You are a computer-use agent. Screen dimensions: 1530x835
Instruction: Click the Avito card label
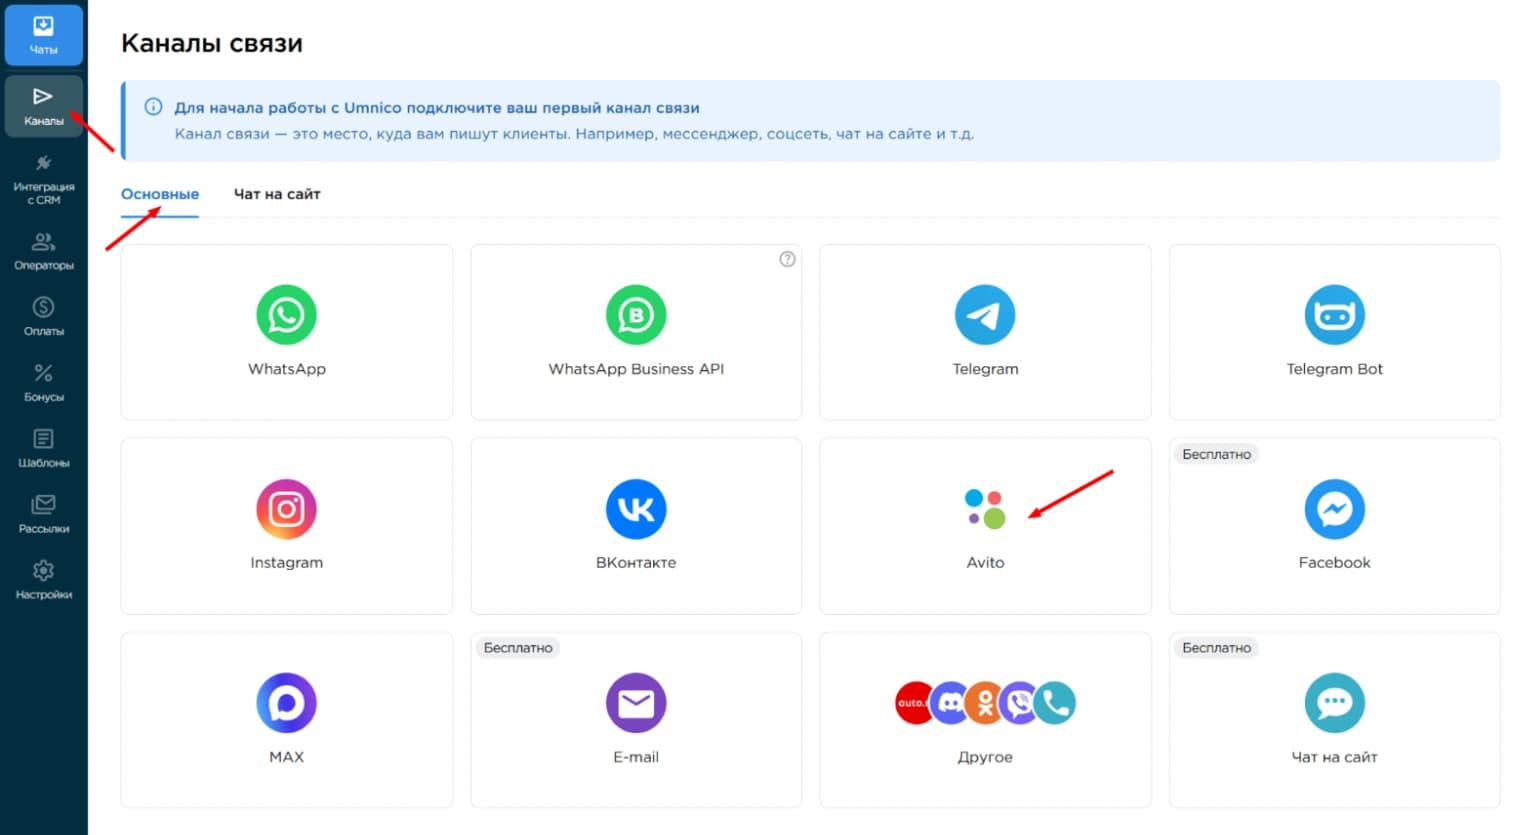pyautogui.click(x=985, y=563)
